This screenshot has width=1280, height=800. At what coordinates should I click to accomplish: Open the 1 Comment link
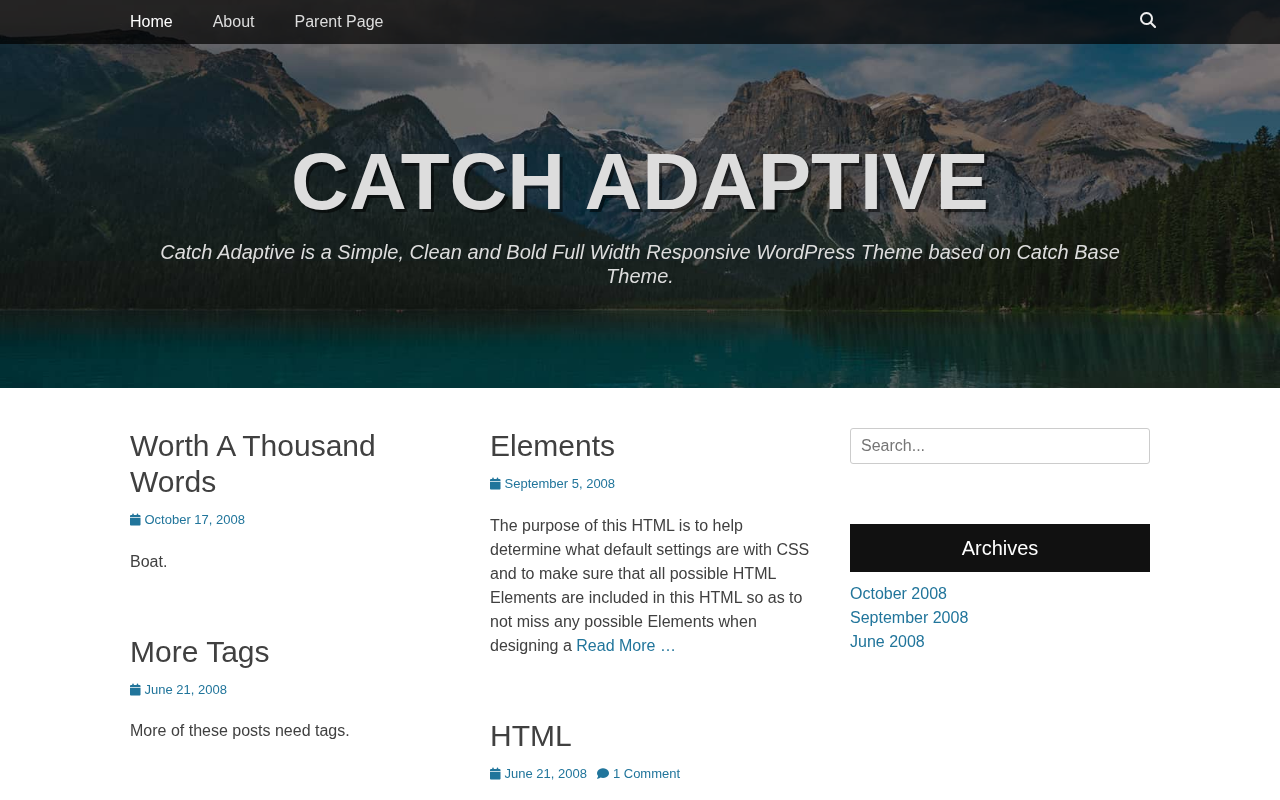[646, 774]
